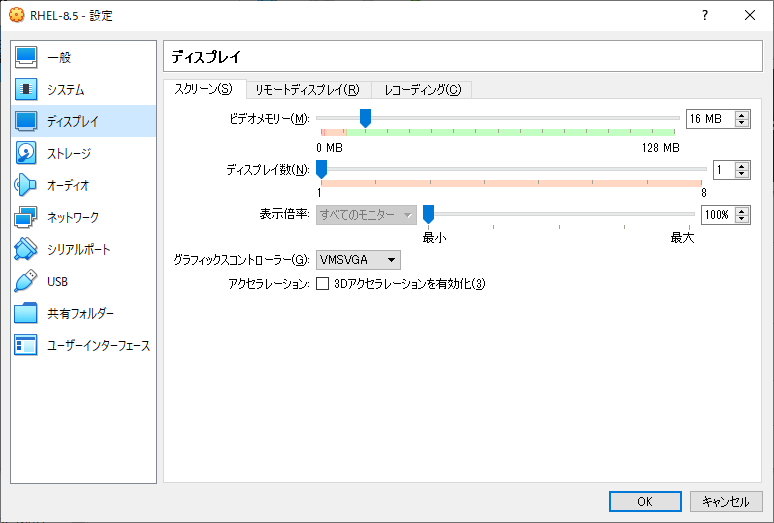Open the リモートディスプレイ(R) tab

(308, 90)
